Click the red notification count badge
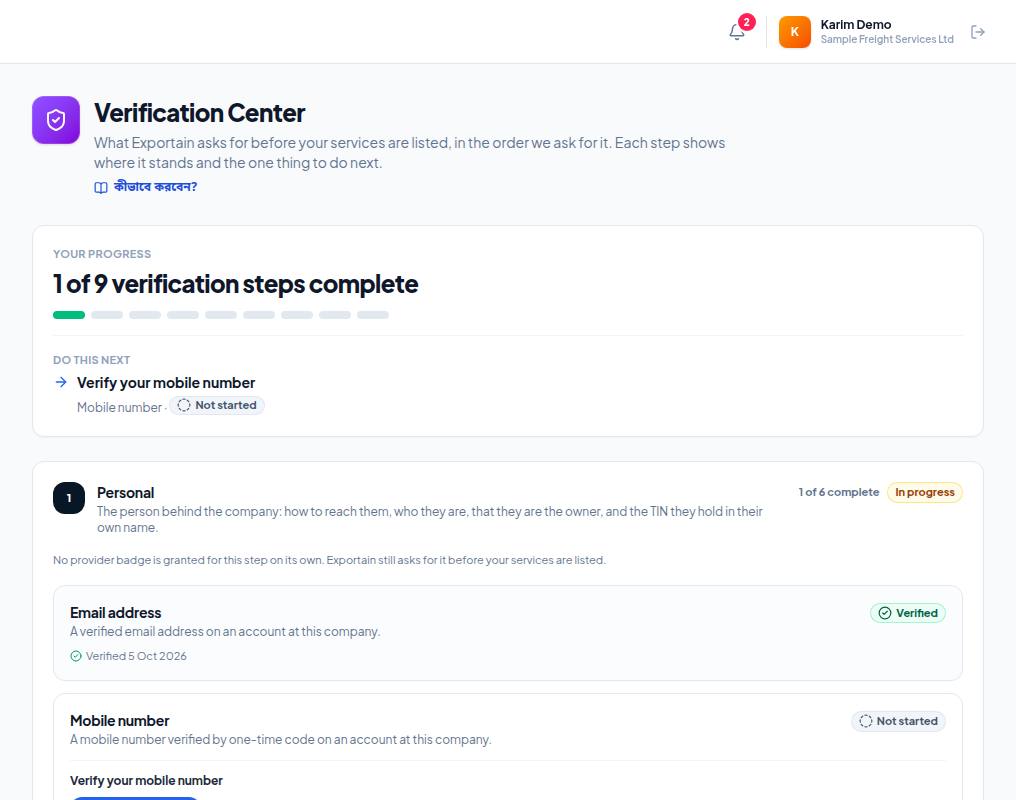 [x=746, y=22]
